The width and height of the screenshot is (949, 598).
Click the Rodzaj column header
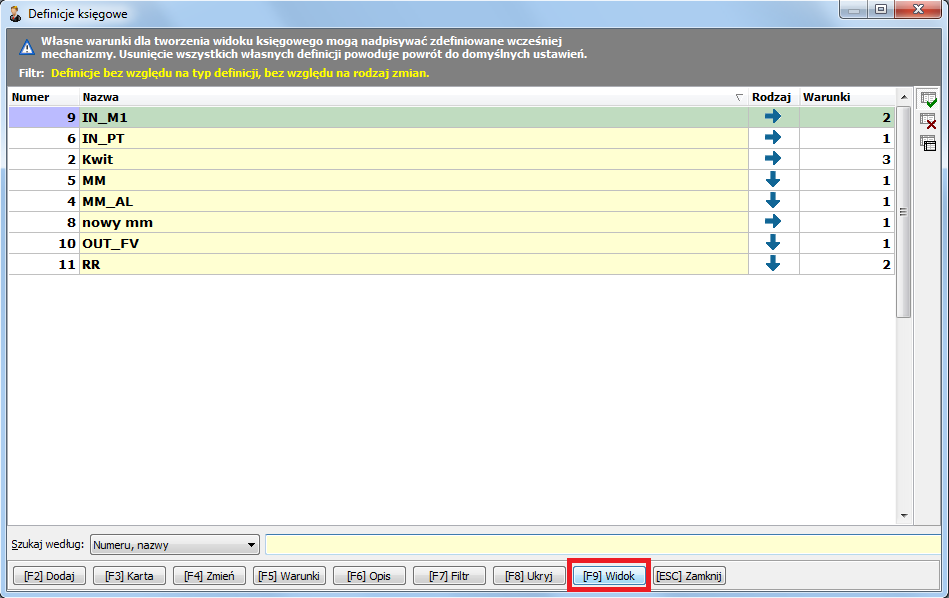773,97
